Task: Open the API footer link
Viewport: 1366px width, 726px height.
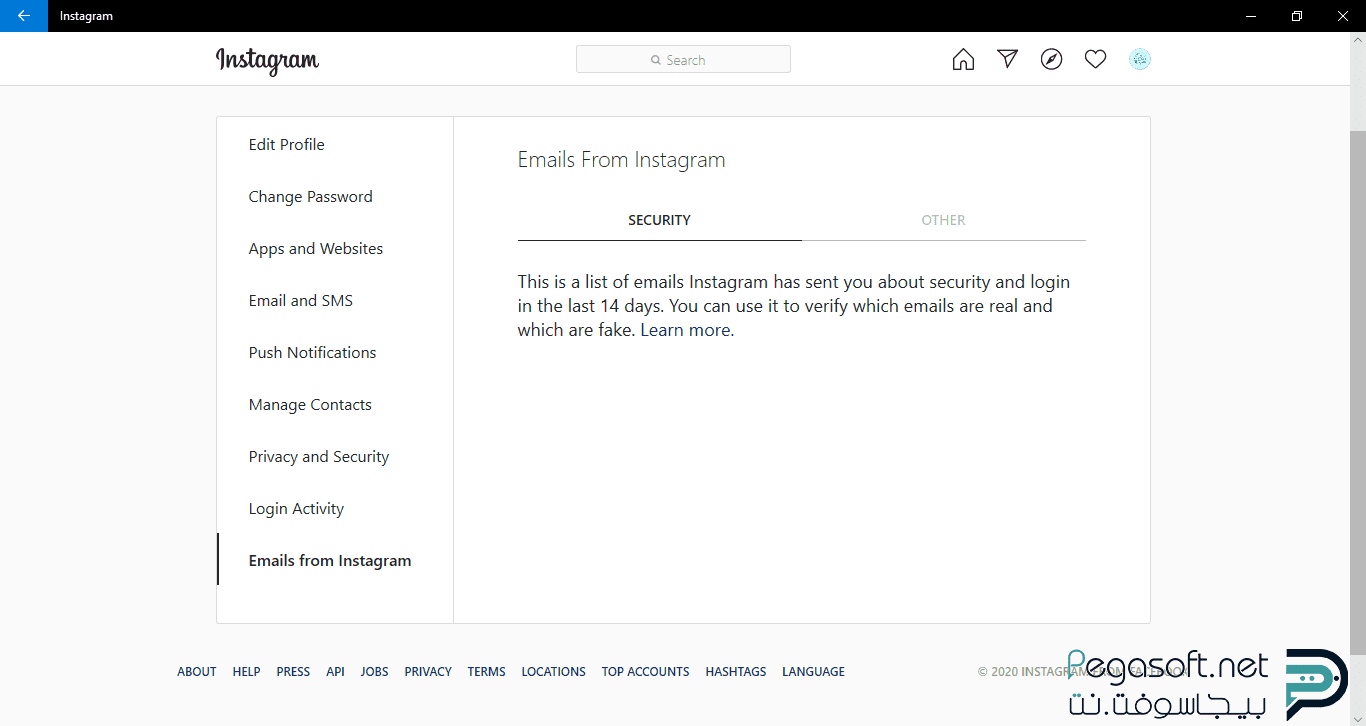Action: (335, 672)
